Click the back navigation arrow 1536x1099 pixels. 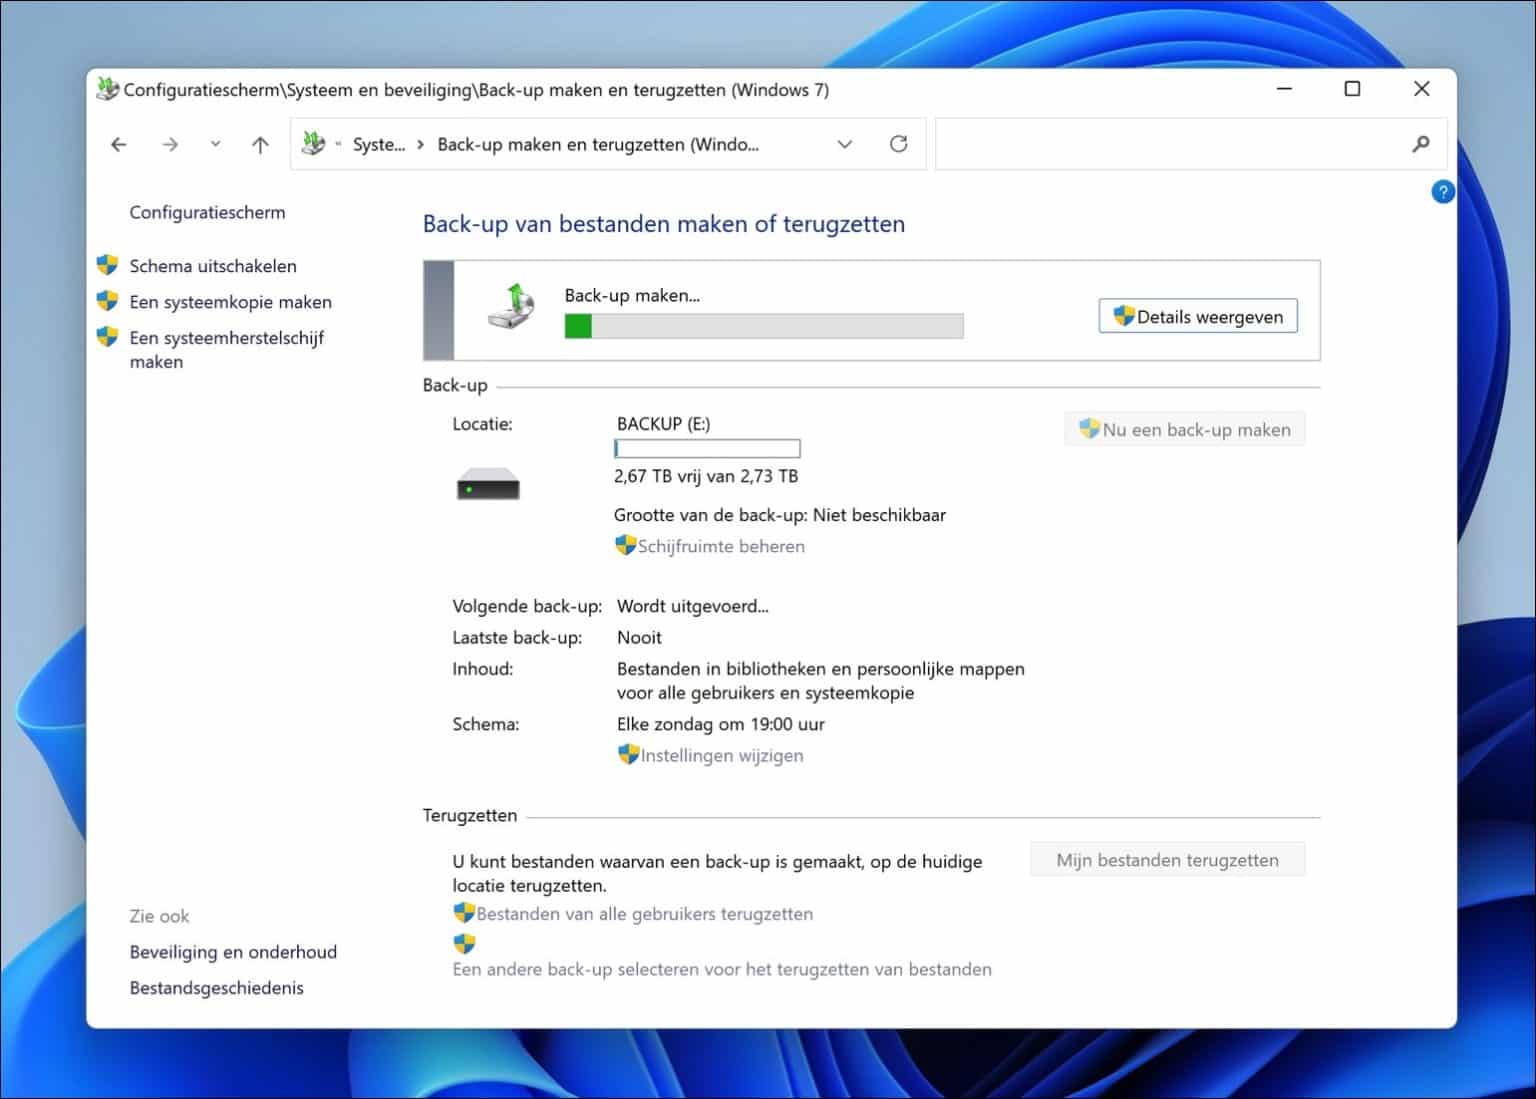(118, 144)
